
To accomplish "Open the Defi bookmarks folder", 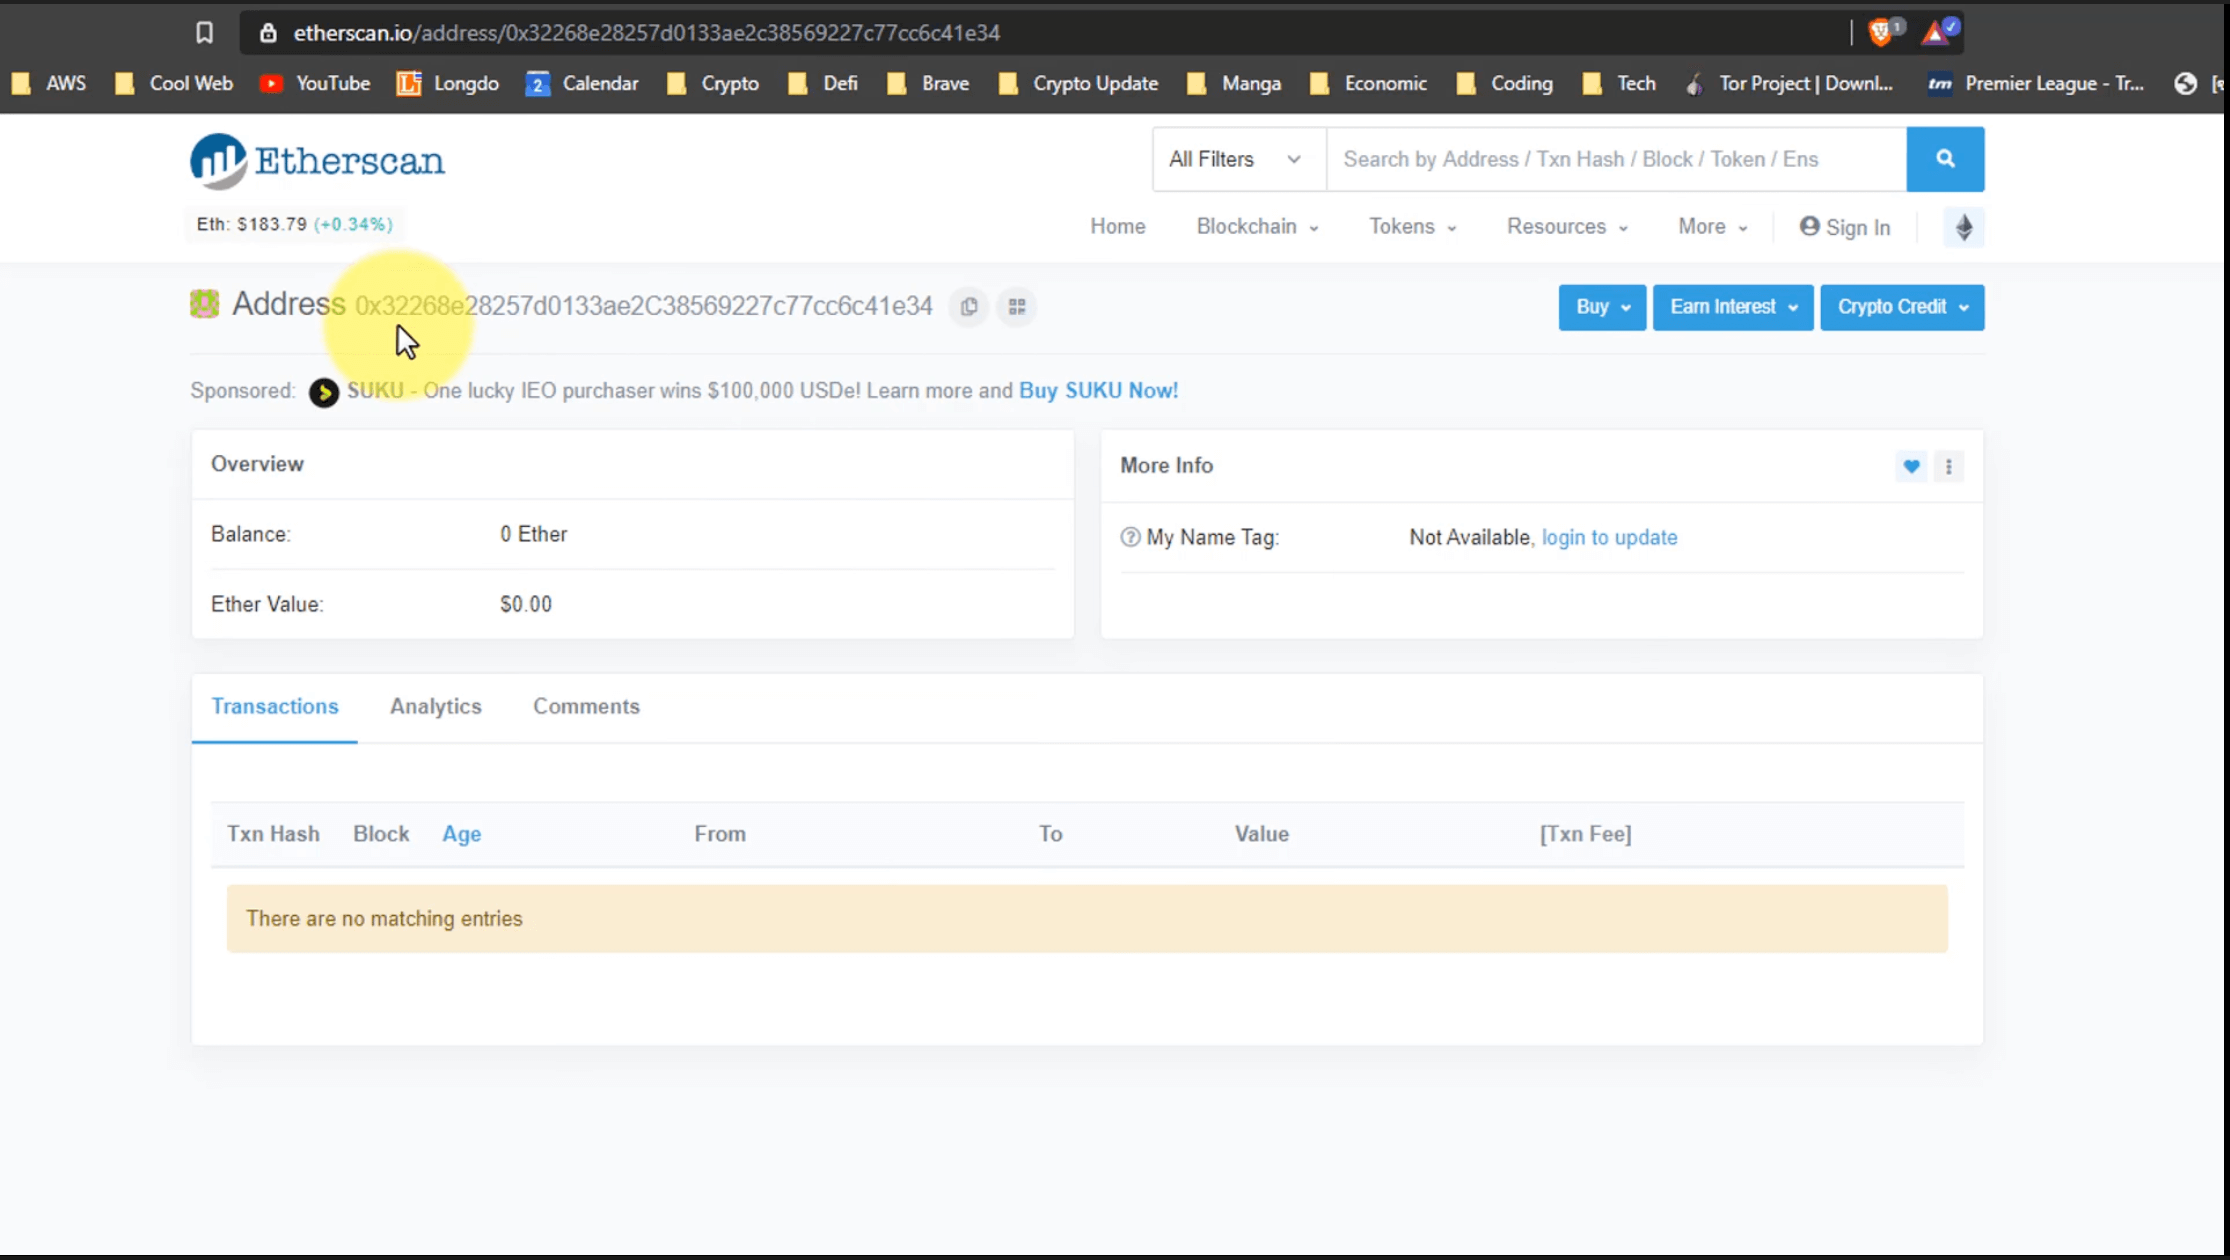I will tap(823, 84).
